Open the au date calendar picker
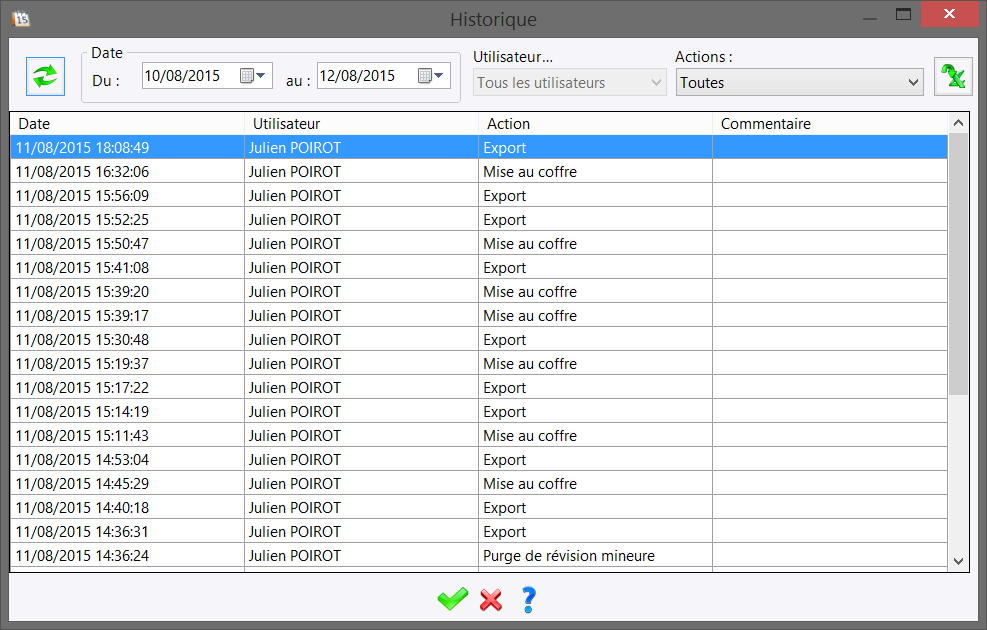 point(431,76)
